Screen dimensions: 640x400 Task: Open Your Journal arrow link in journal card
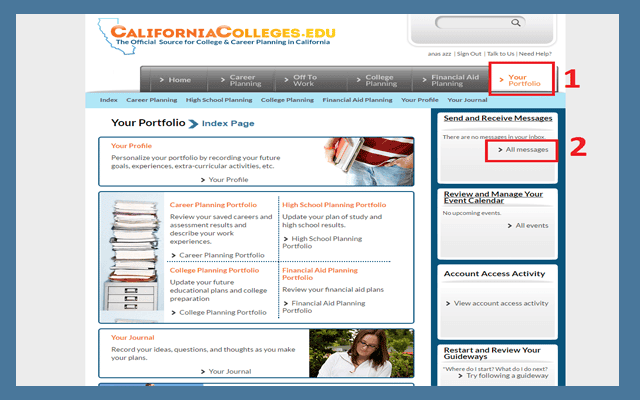[x=226, y=371]
